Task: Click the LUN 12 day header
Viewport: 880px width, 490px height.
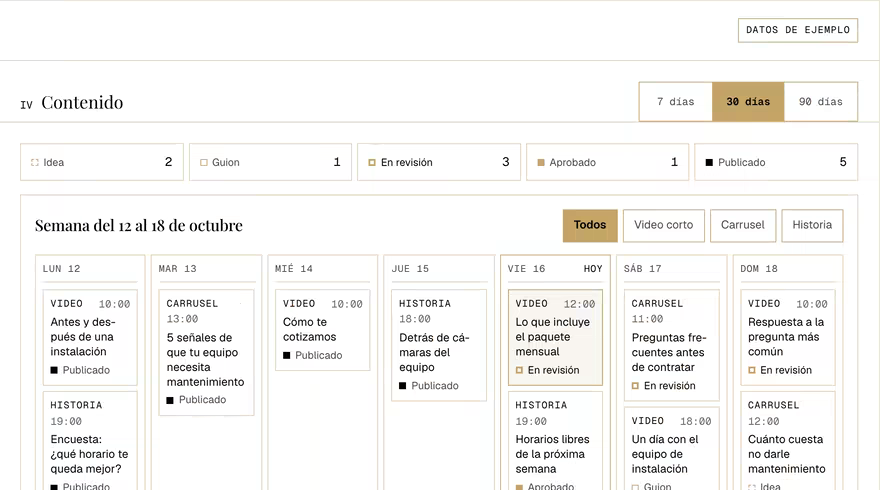Action: (61, 269)
